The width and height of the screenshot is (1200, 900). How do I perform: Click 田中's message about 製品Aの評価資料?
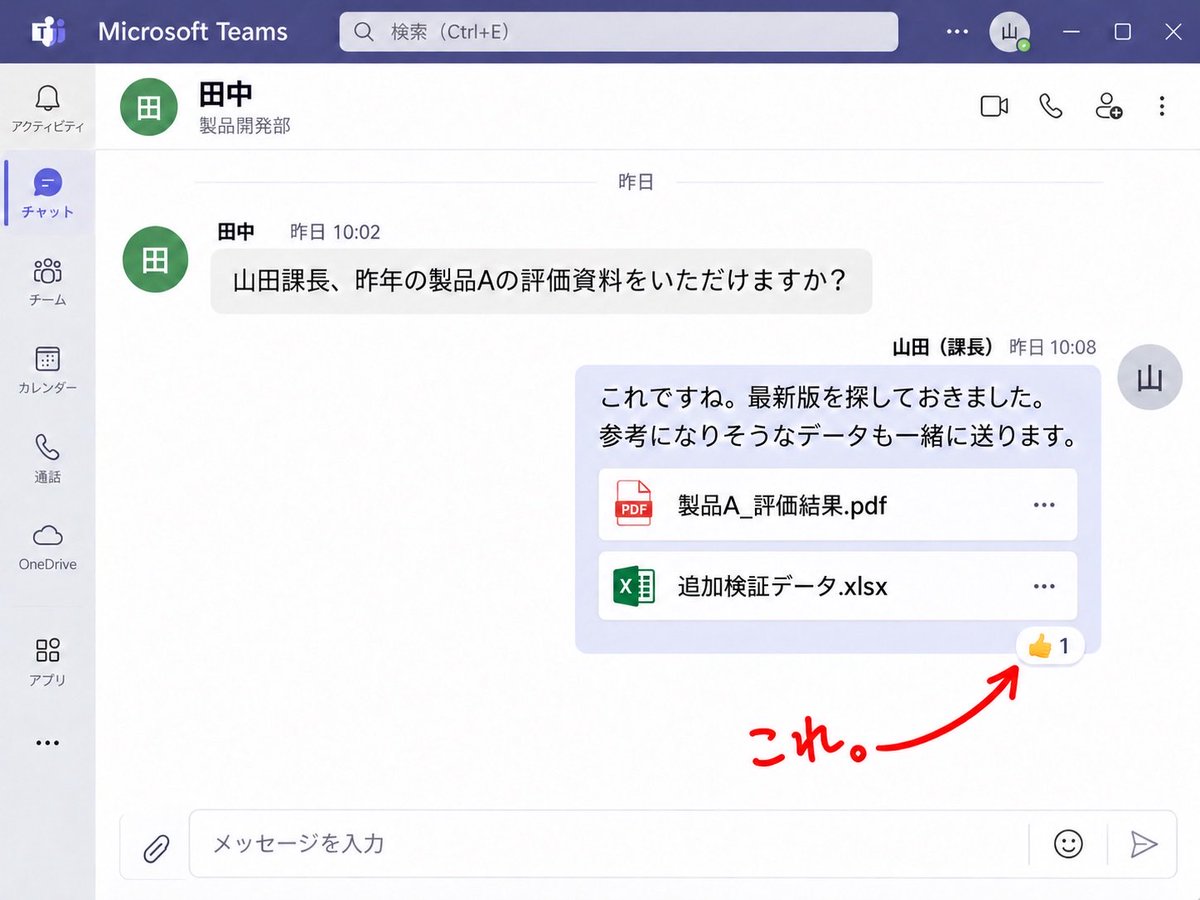541,280
